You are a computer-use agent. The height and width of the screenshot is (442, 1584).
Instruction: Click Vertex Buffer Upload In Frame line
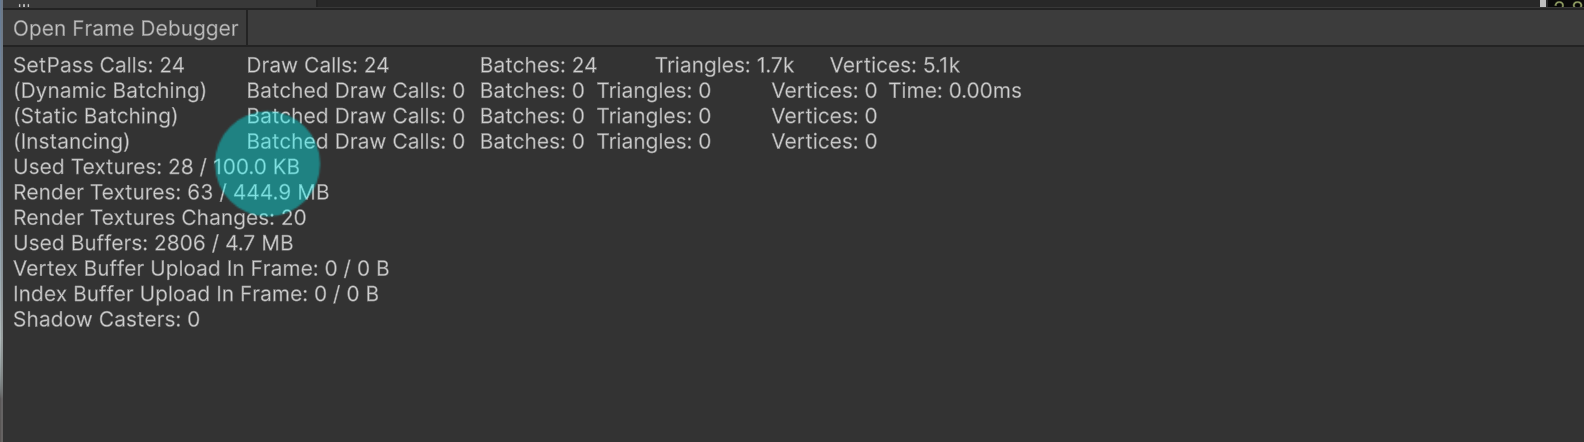tap(200, 269)
